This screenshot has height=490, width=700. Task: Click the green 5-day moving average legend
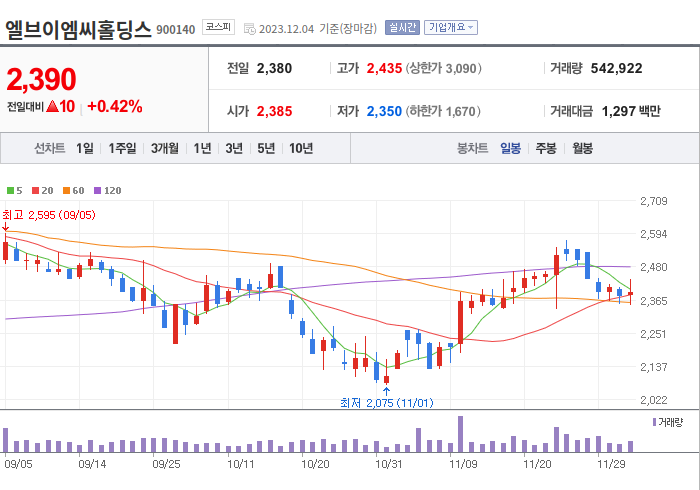pos(15,191)
